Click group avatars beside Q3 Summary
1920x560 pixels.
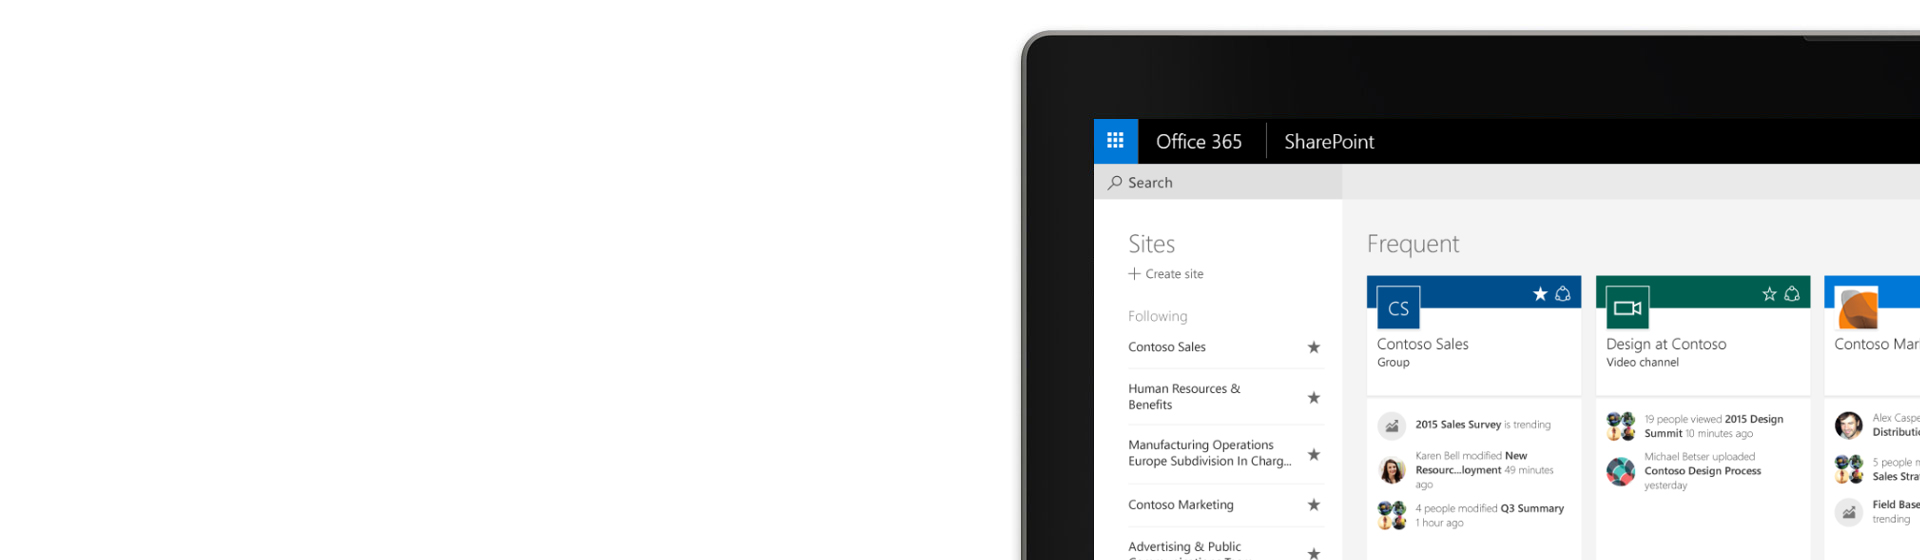click(1392, 515)
